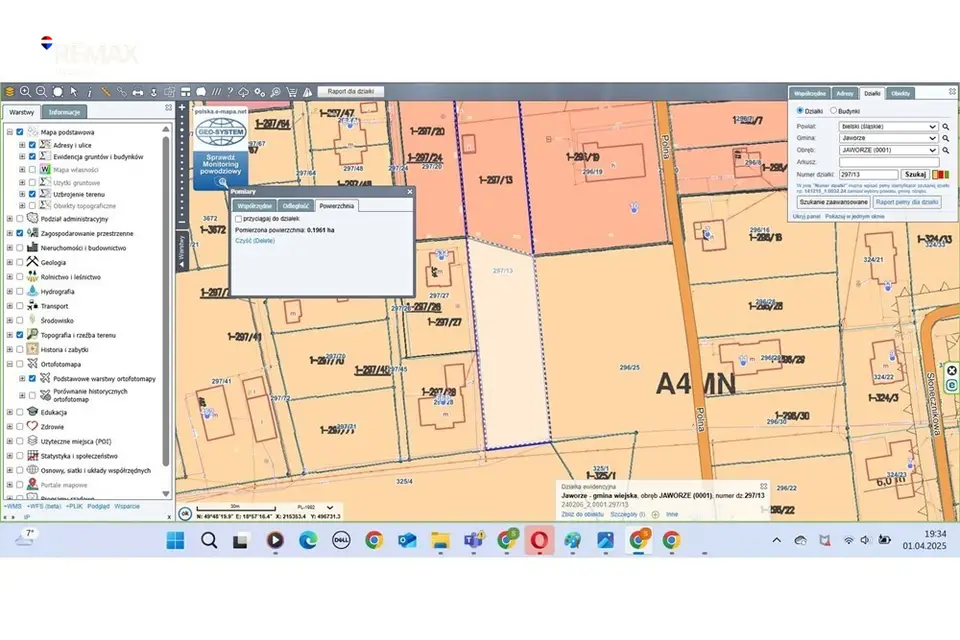Open Windows Start menu

point(176,540)
